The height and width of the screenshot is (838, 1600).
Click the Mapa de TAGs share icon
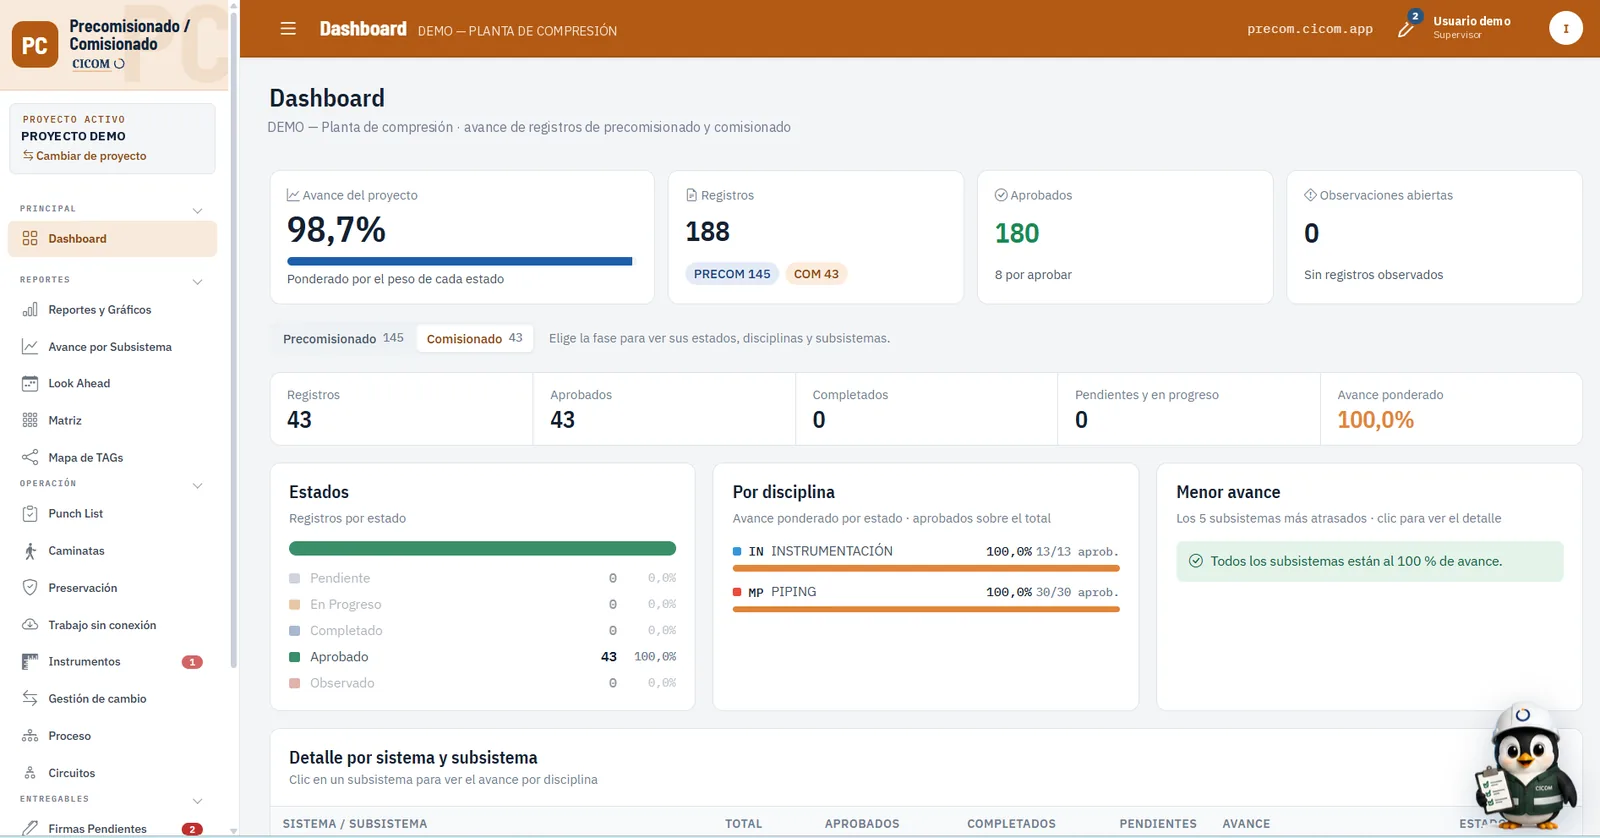coord(30,458)
